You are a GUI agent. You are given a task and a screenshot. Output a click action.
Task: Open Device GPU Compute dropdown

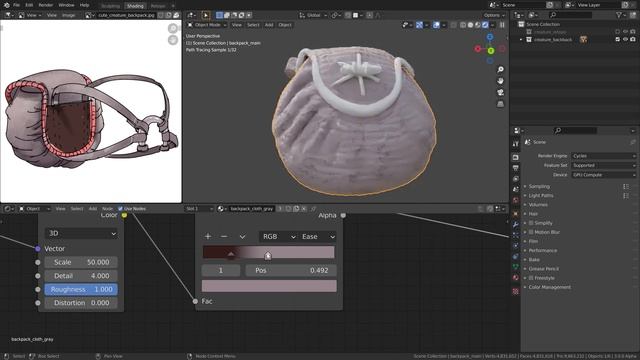tap(603, 175)
